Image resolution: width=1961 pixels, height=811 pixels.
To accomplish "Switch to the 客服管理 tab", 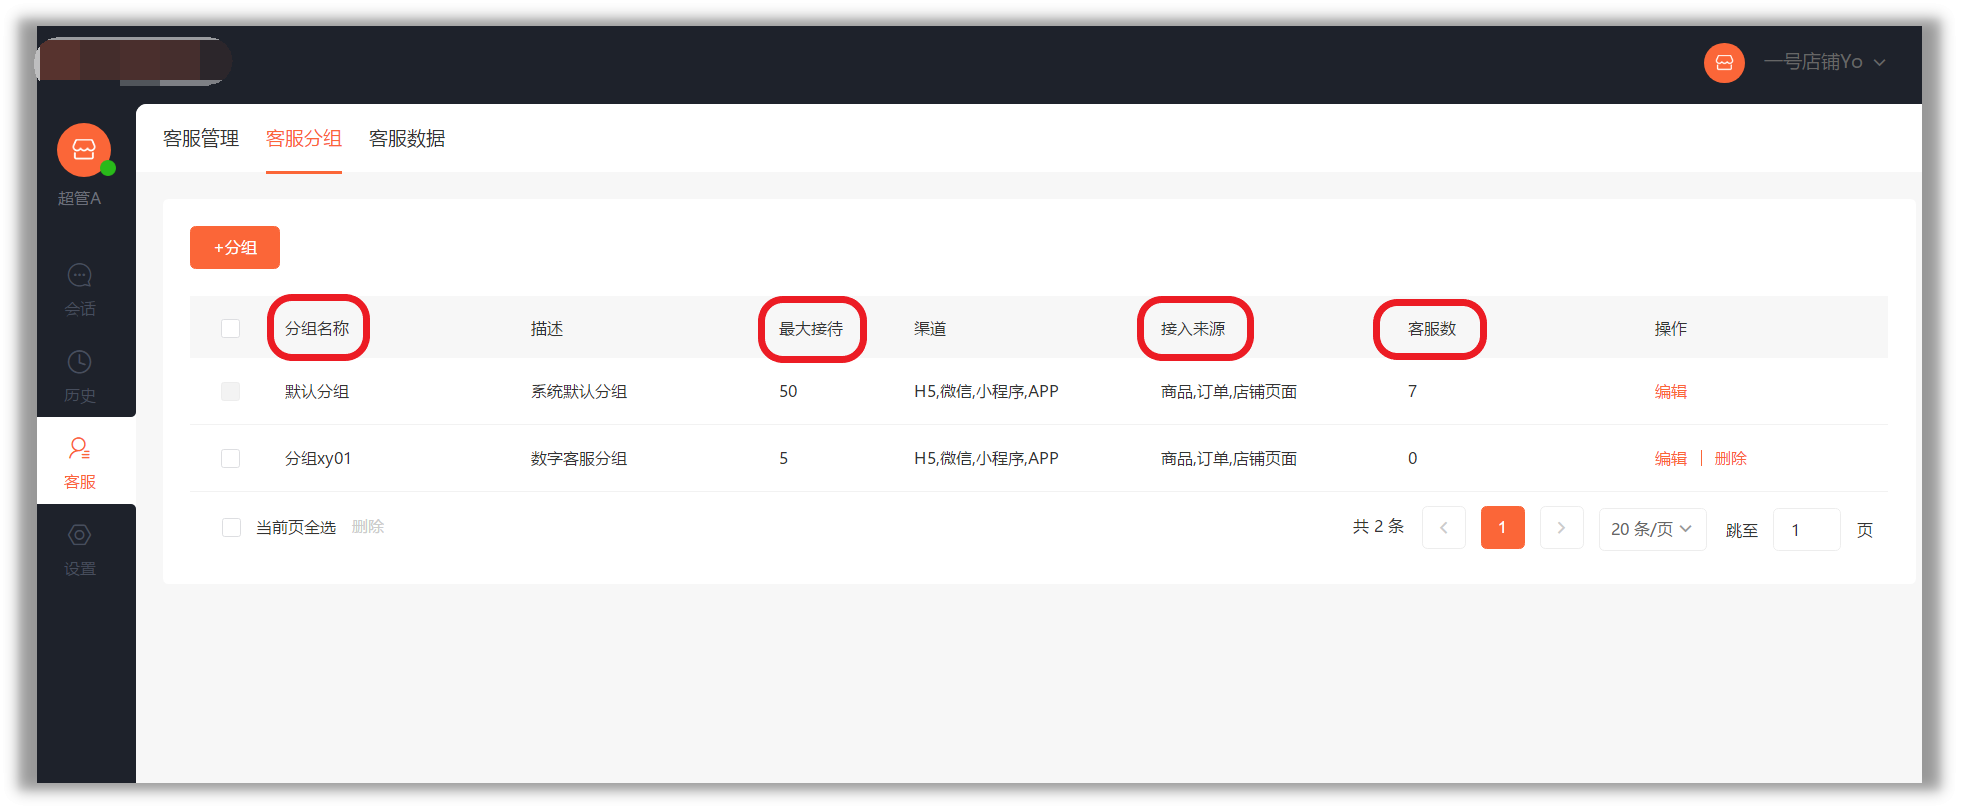I will click(201, 139).
